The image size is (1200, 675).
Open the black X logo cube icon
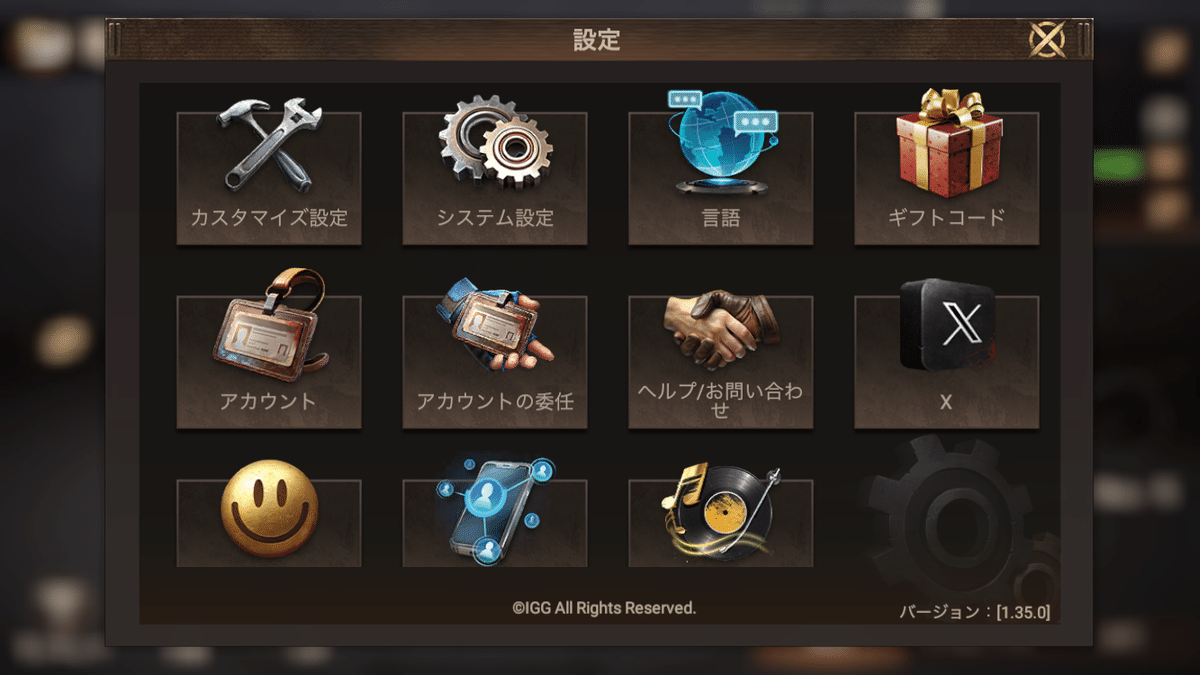[947, 323]
